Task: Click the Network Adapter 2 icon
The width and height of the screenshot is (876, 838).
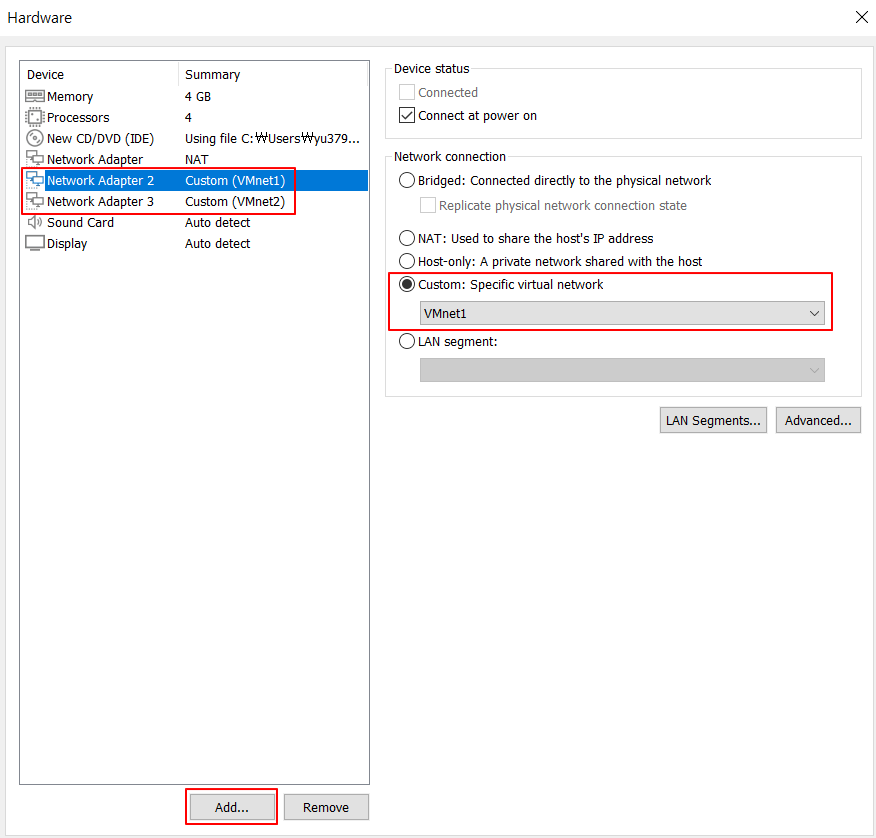Action: [35, 180]
